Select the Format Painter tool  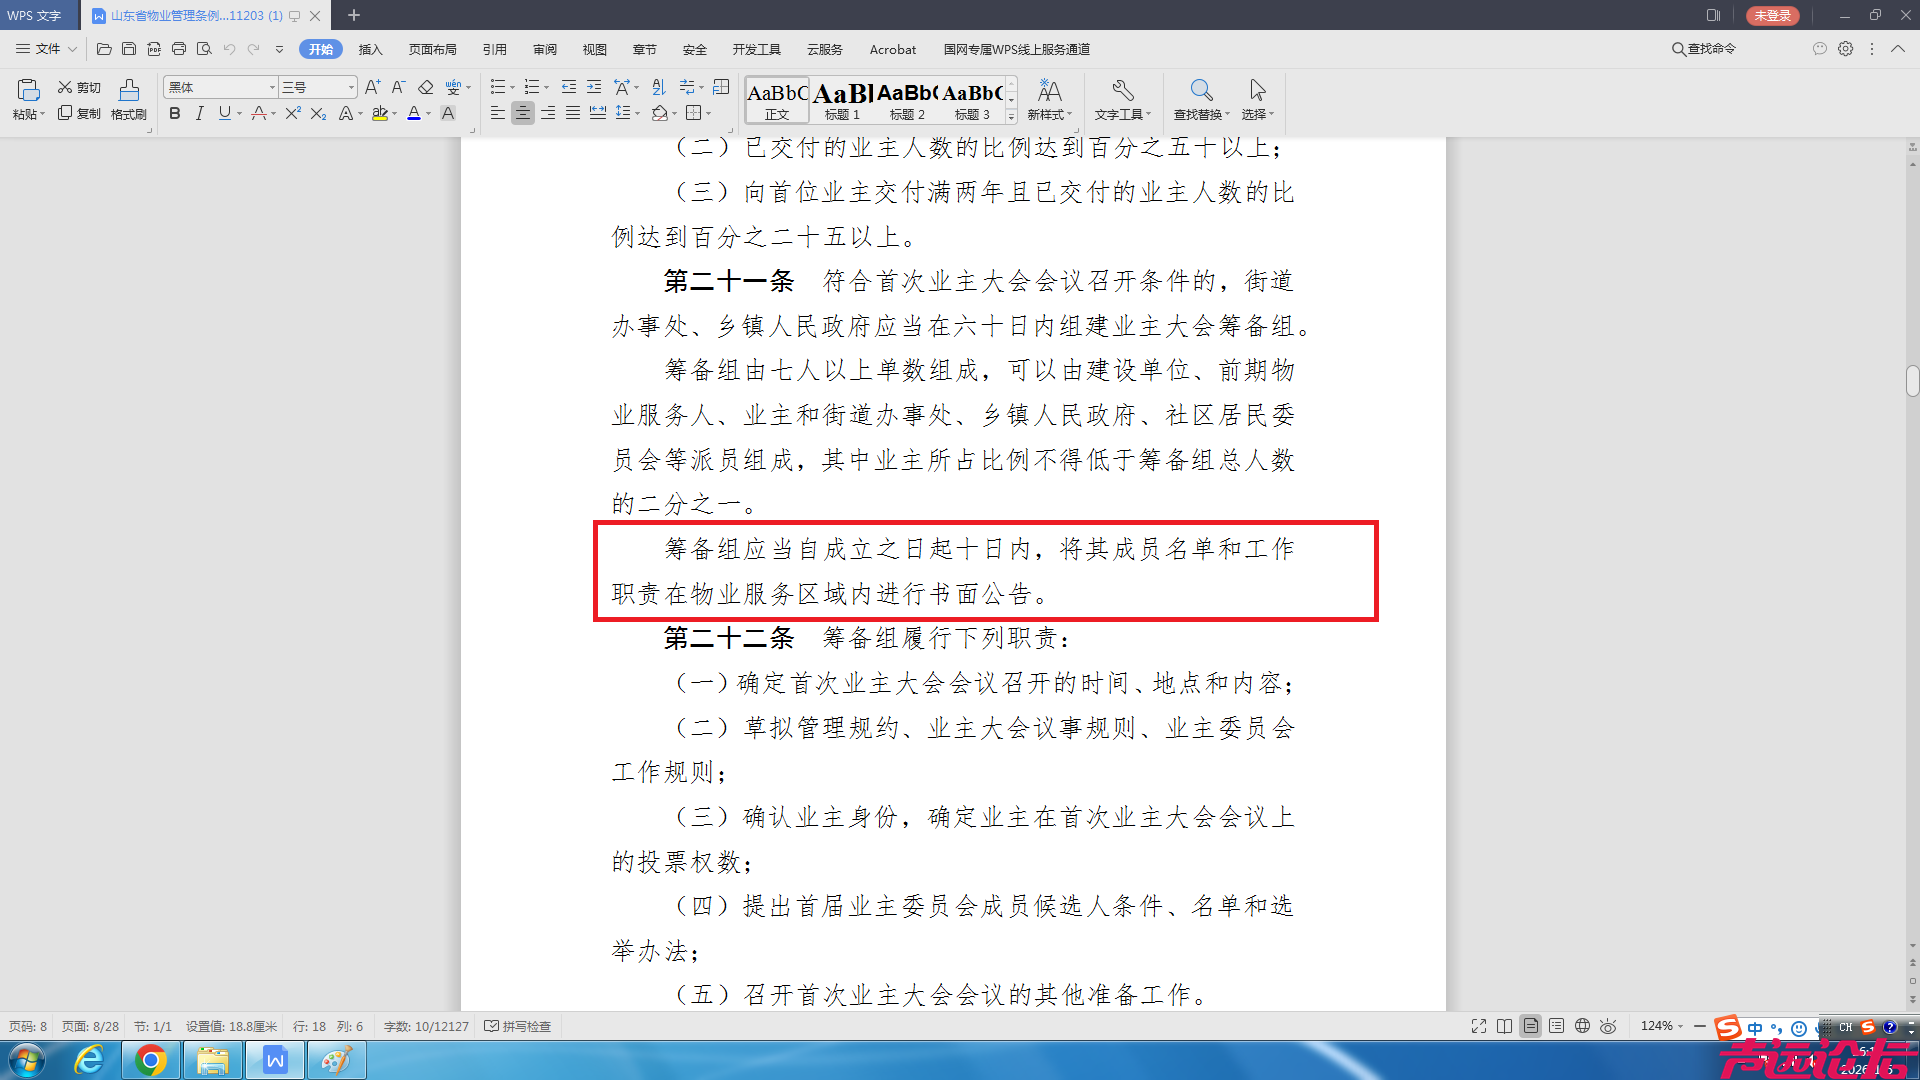(x=128, y=100)
